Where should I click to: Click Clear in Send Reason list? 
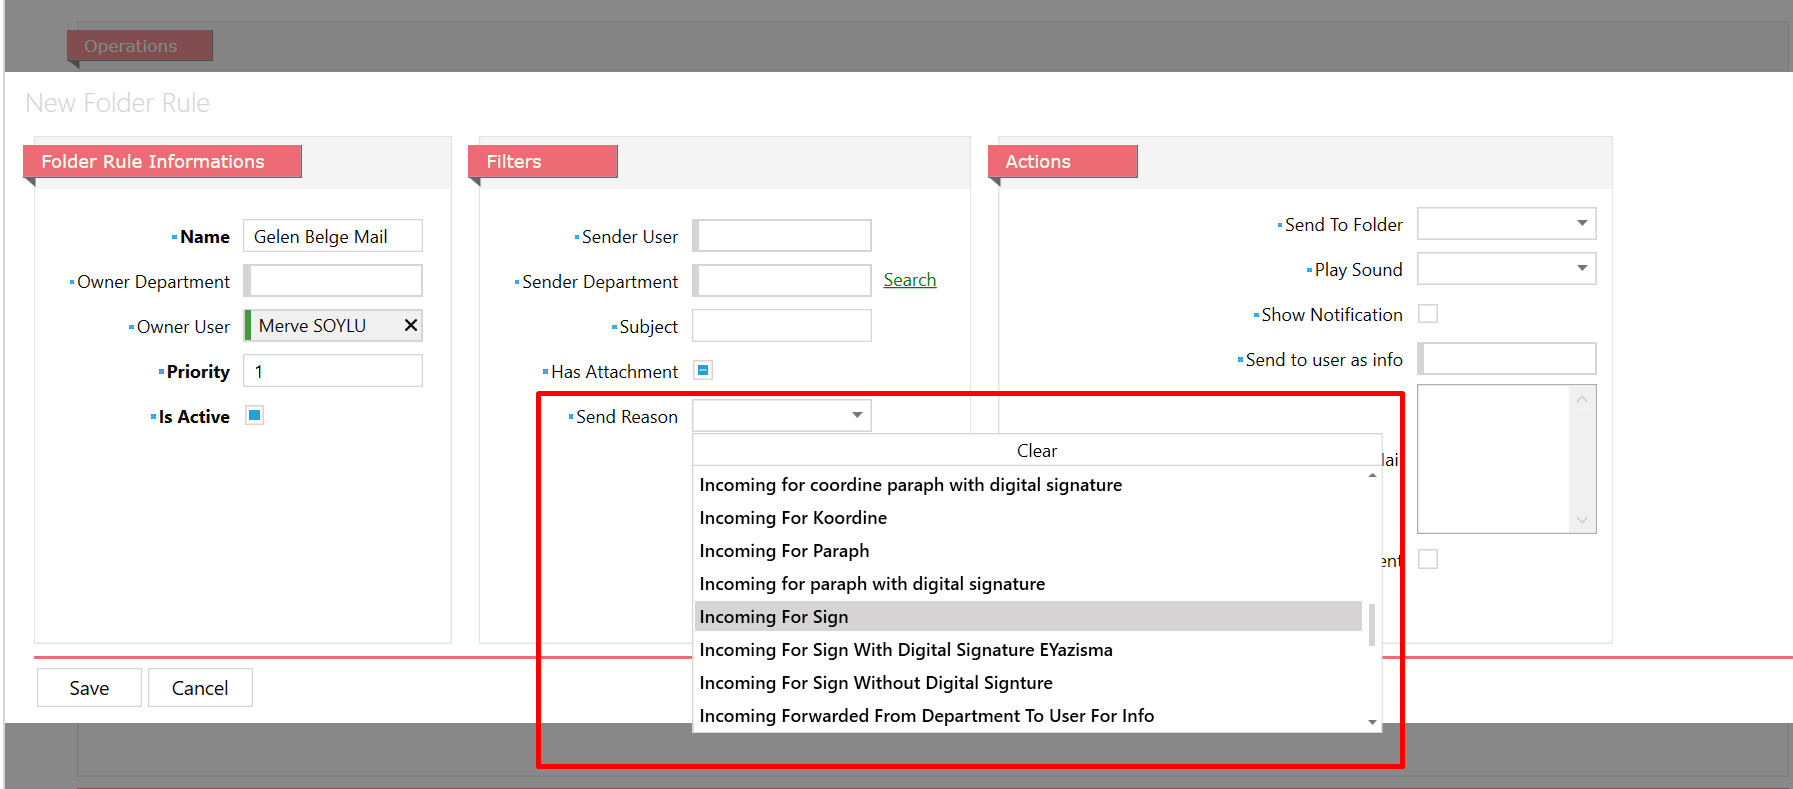pos(1036,451)
